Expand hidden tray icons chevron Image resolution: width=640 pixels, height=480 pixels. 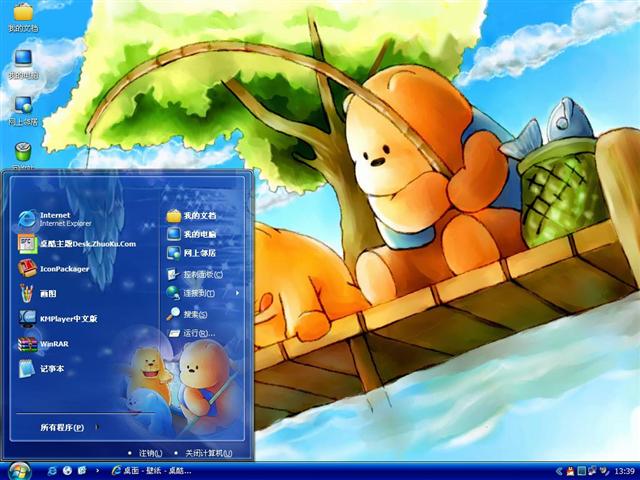pos(559,471)
